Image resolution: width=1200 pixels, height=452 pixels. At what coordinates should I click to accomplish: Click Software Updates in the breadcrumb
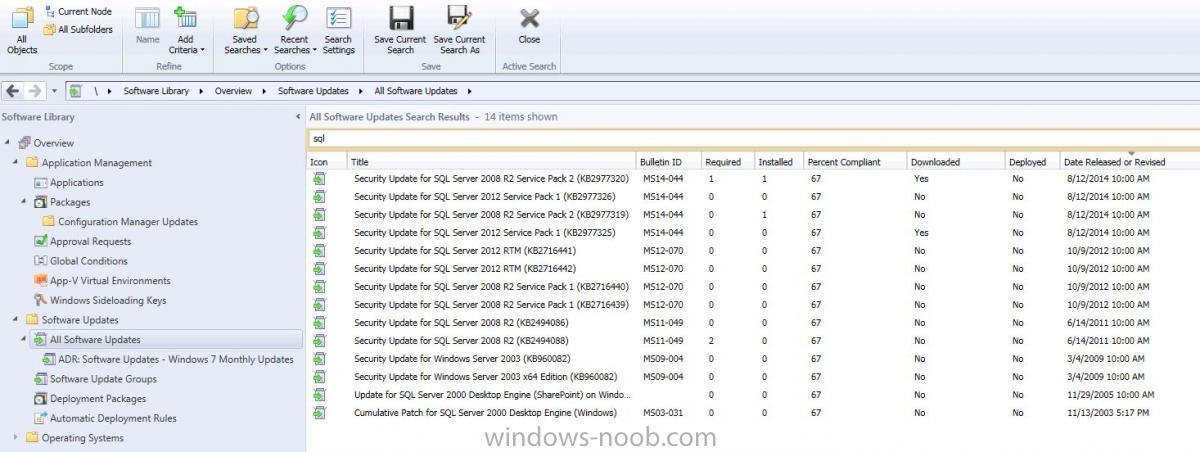(313, 91)
